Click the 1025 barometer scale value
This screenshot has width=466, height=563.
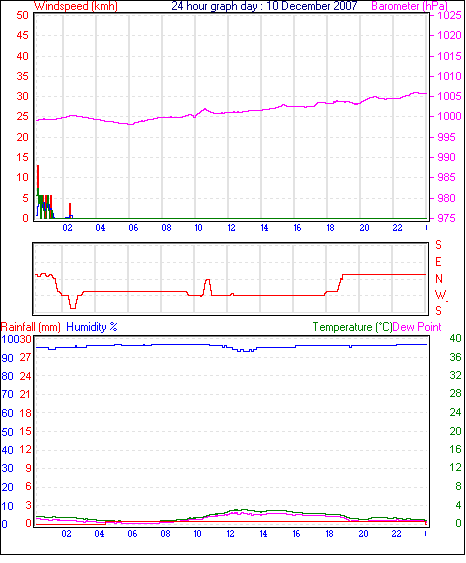tap(449, 15)
